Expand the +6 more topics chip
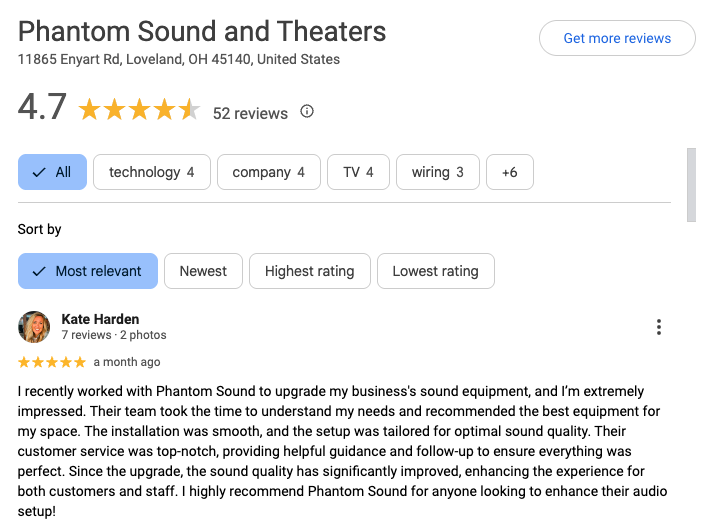The image size is (705, 529). click(x=510, y=172)
